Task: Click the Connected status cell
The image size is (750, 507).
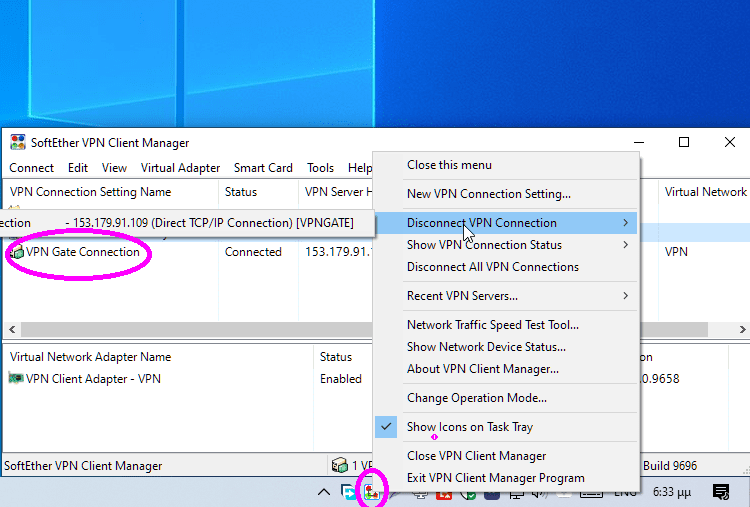Action: click(253, 252)
